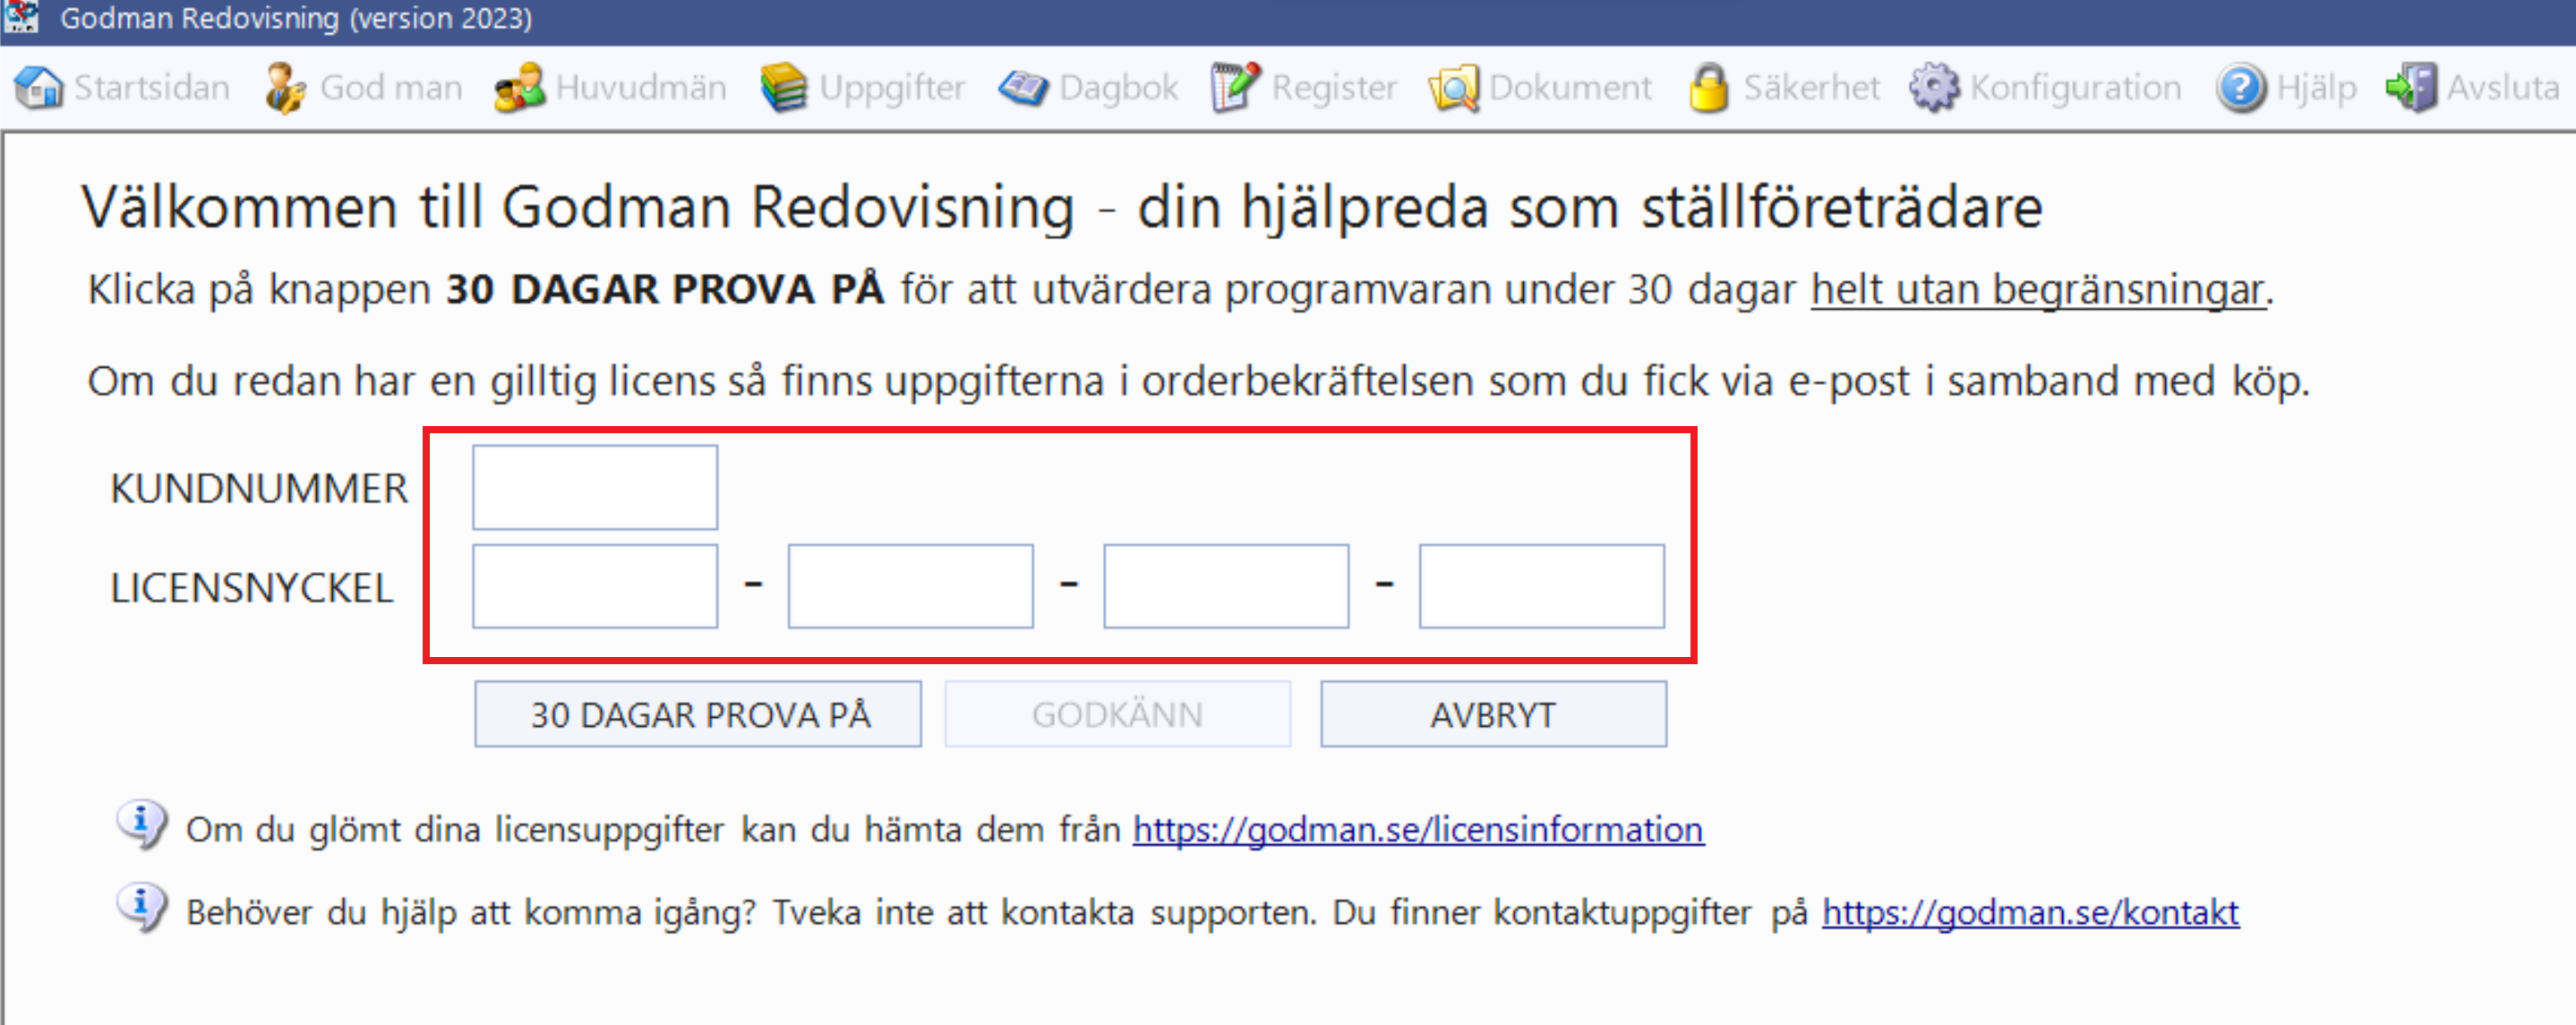The height and width of the screenshot is (1025, 2576).
Task: Open the Huvudmän menu label
Action: pos(641,88)
